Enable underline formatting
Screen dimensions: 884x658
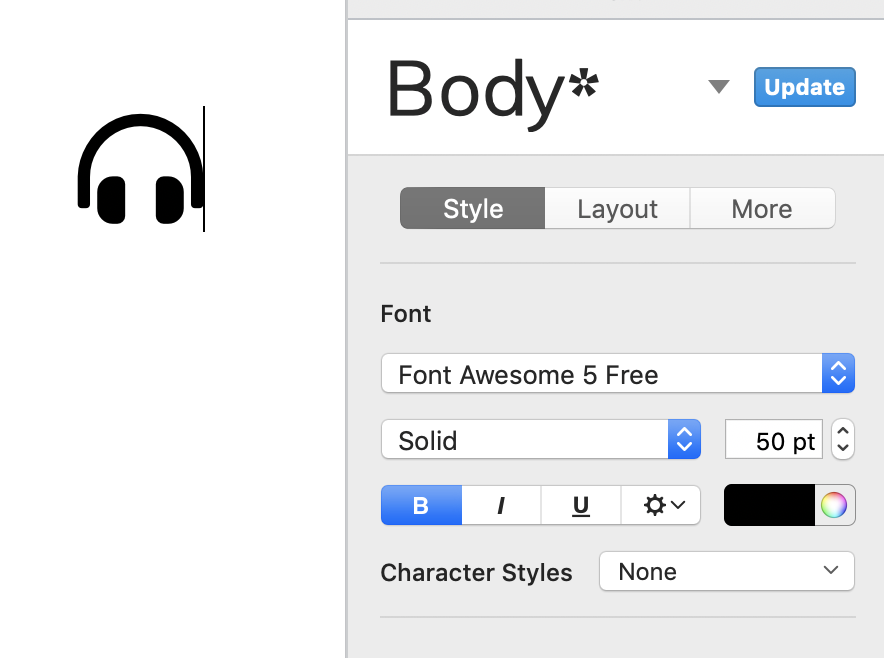coord(580,505)
